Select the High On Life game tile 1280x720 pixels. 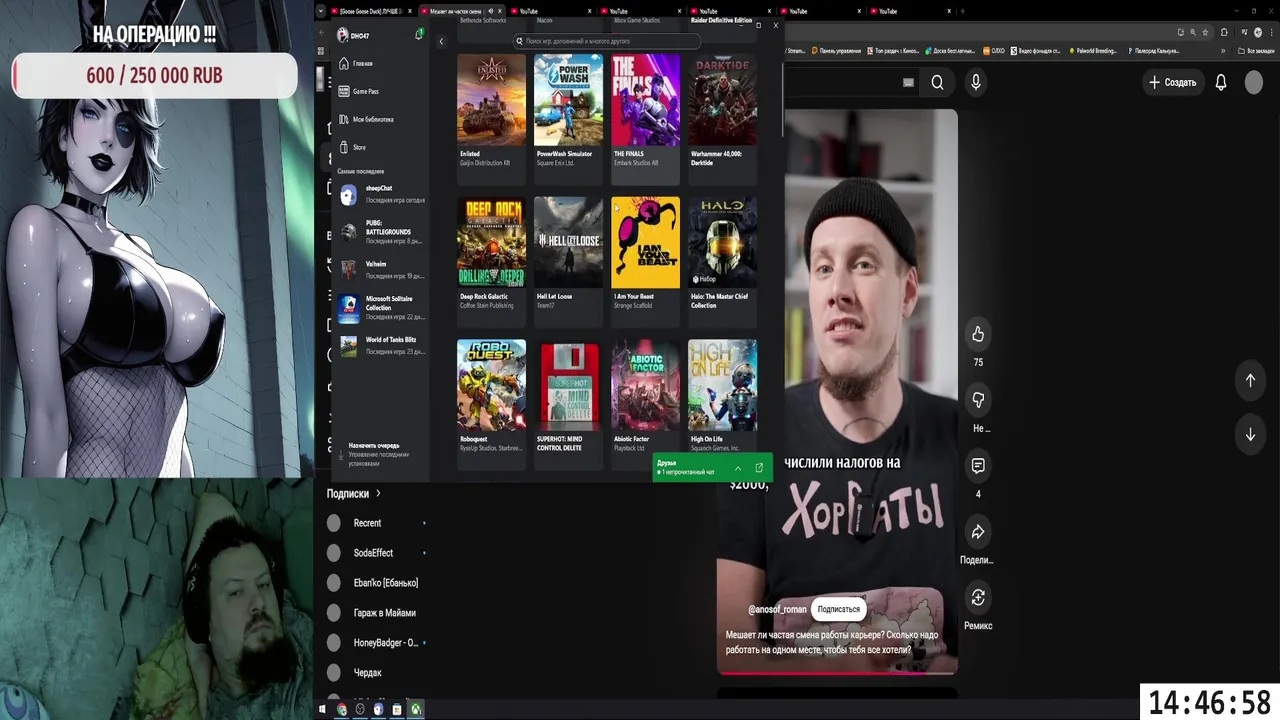click(722, 396)
